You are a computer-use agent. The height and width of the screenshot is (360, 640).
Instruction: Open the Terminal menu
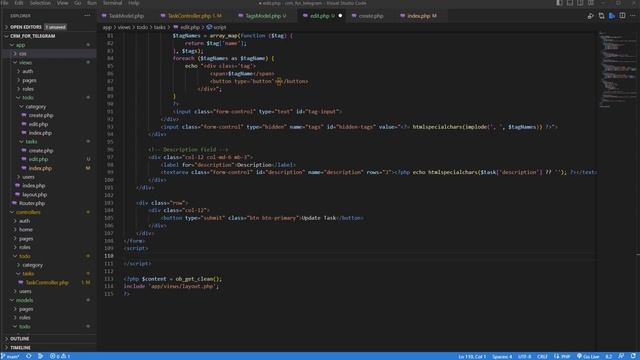point(112,3)
